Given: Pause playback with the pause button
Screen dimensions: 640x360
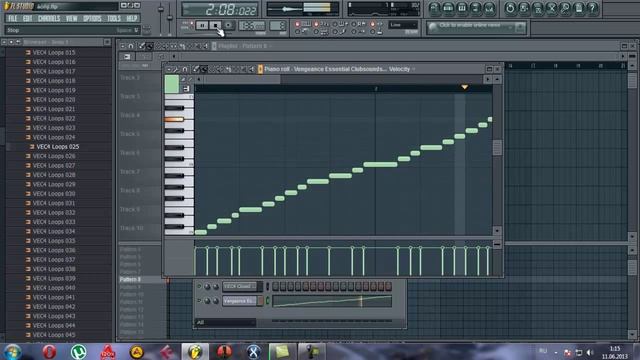Looking at the screenshot, I should [x=202, y=25].
